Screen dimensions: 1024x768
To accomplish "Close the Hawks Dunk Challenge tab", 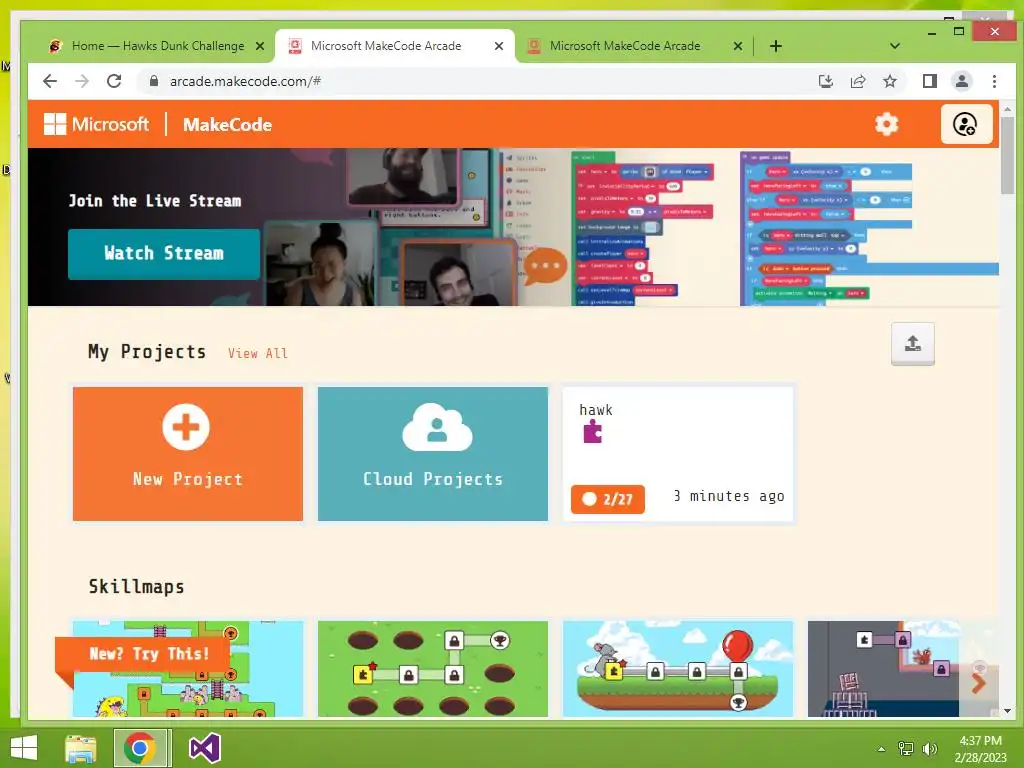I will pyautogui.click(x=260, y=46).
